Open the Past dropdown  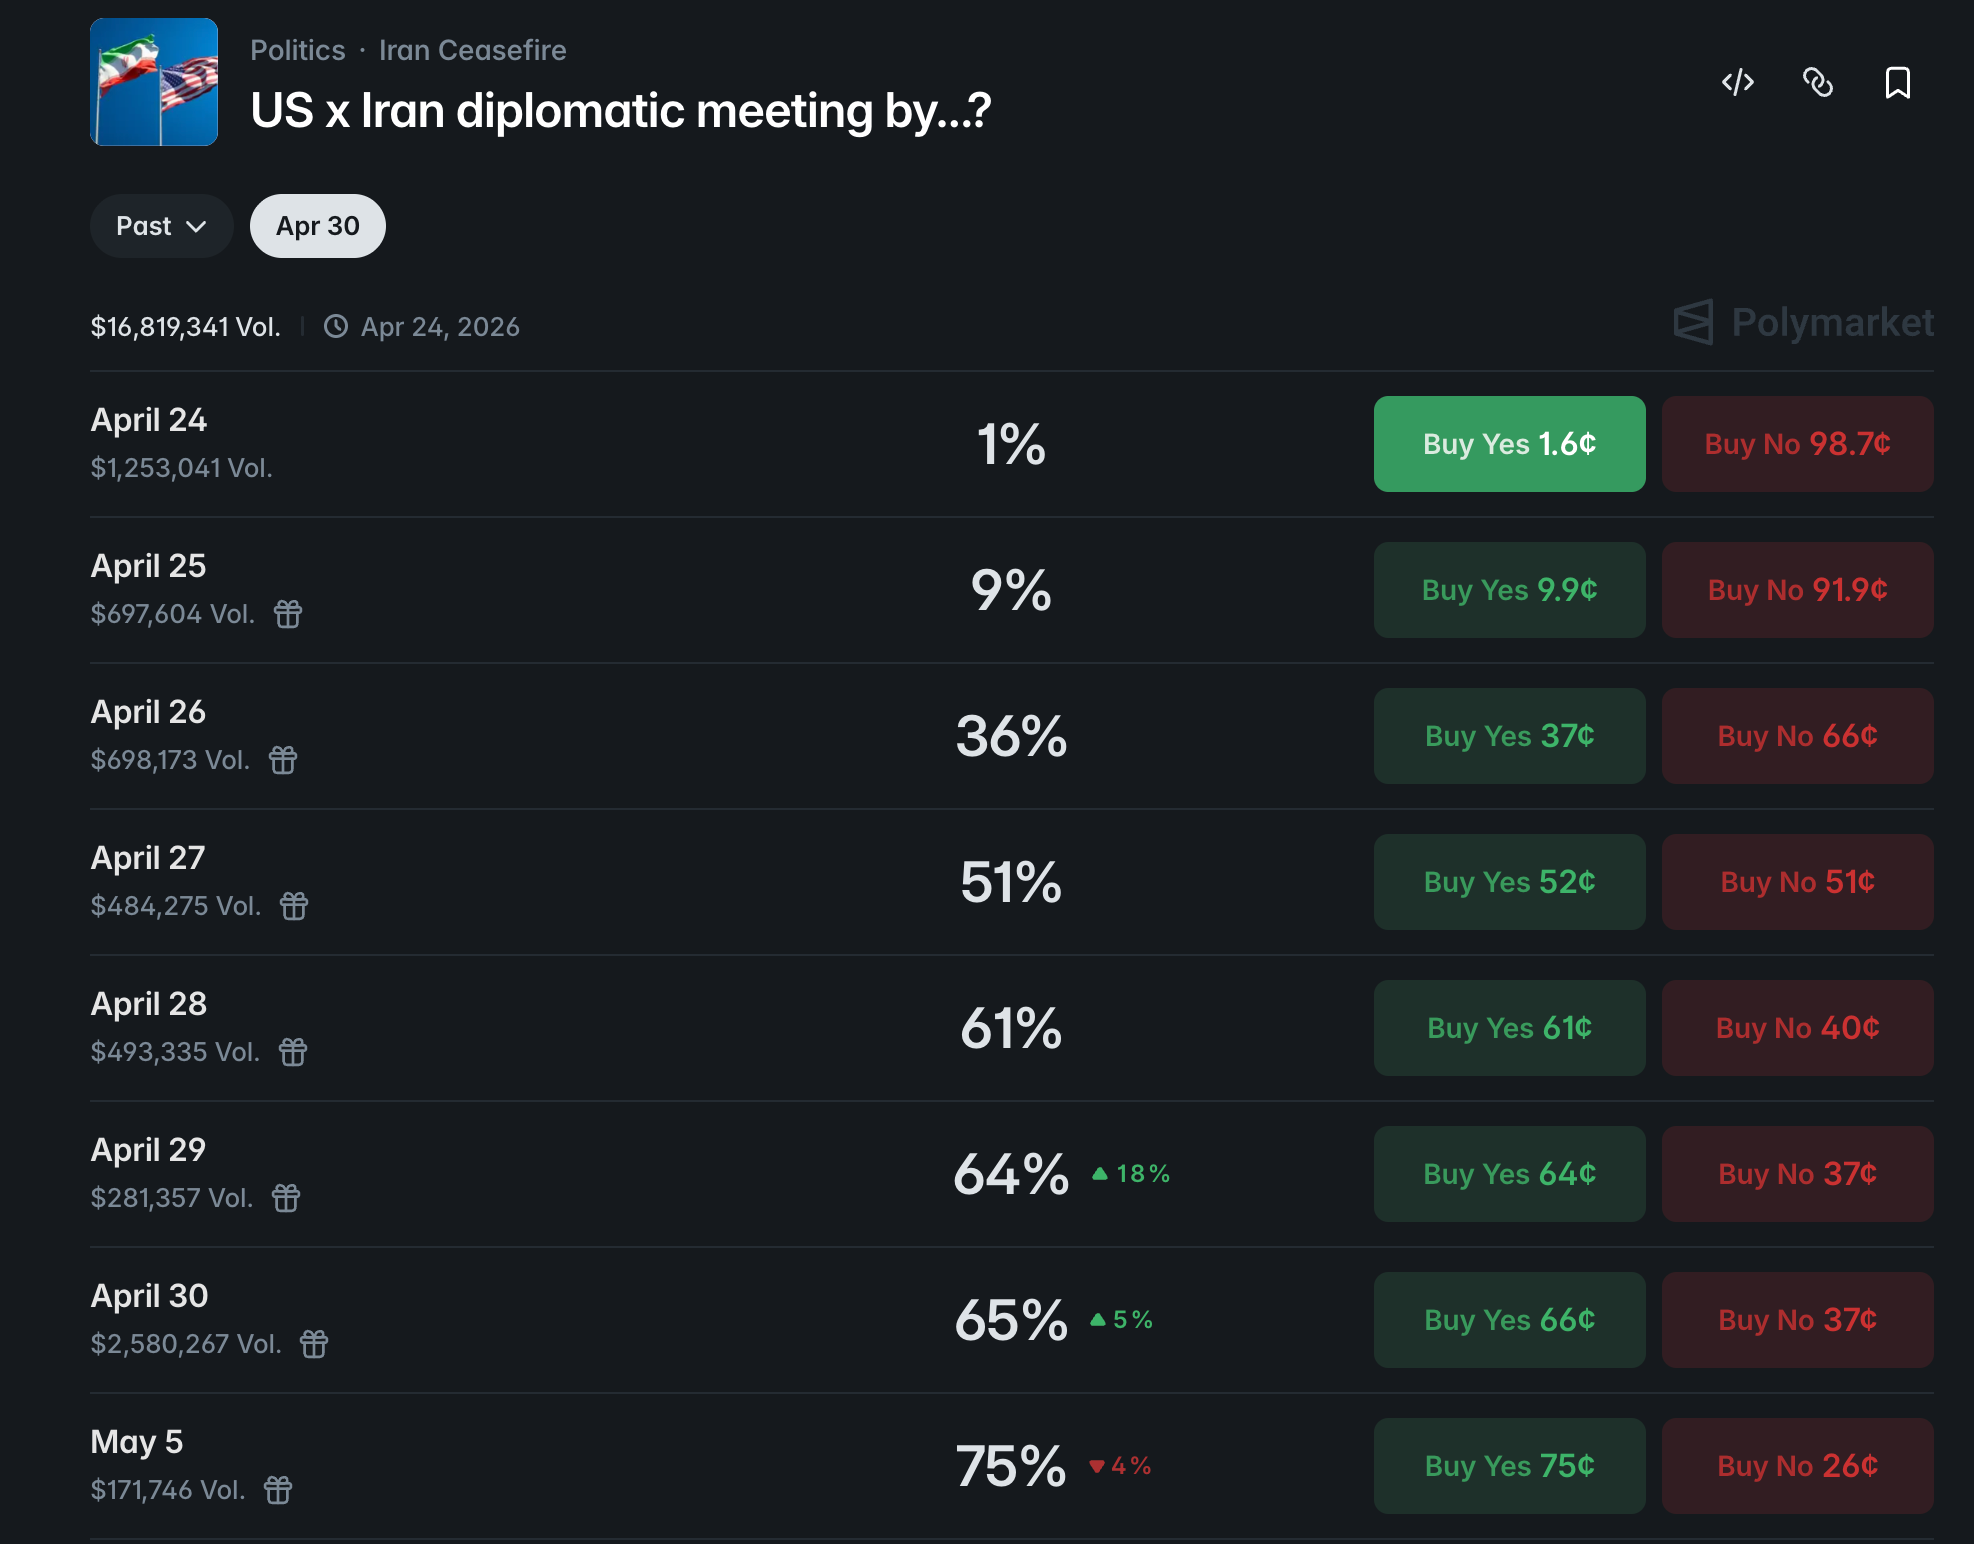(161, 226)
